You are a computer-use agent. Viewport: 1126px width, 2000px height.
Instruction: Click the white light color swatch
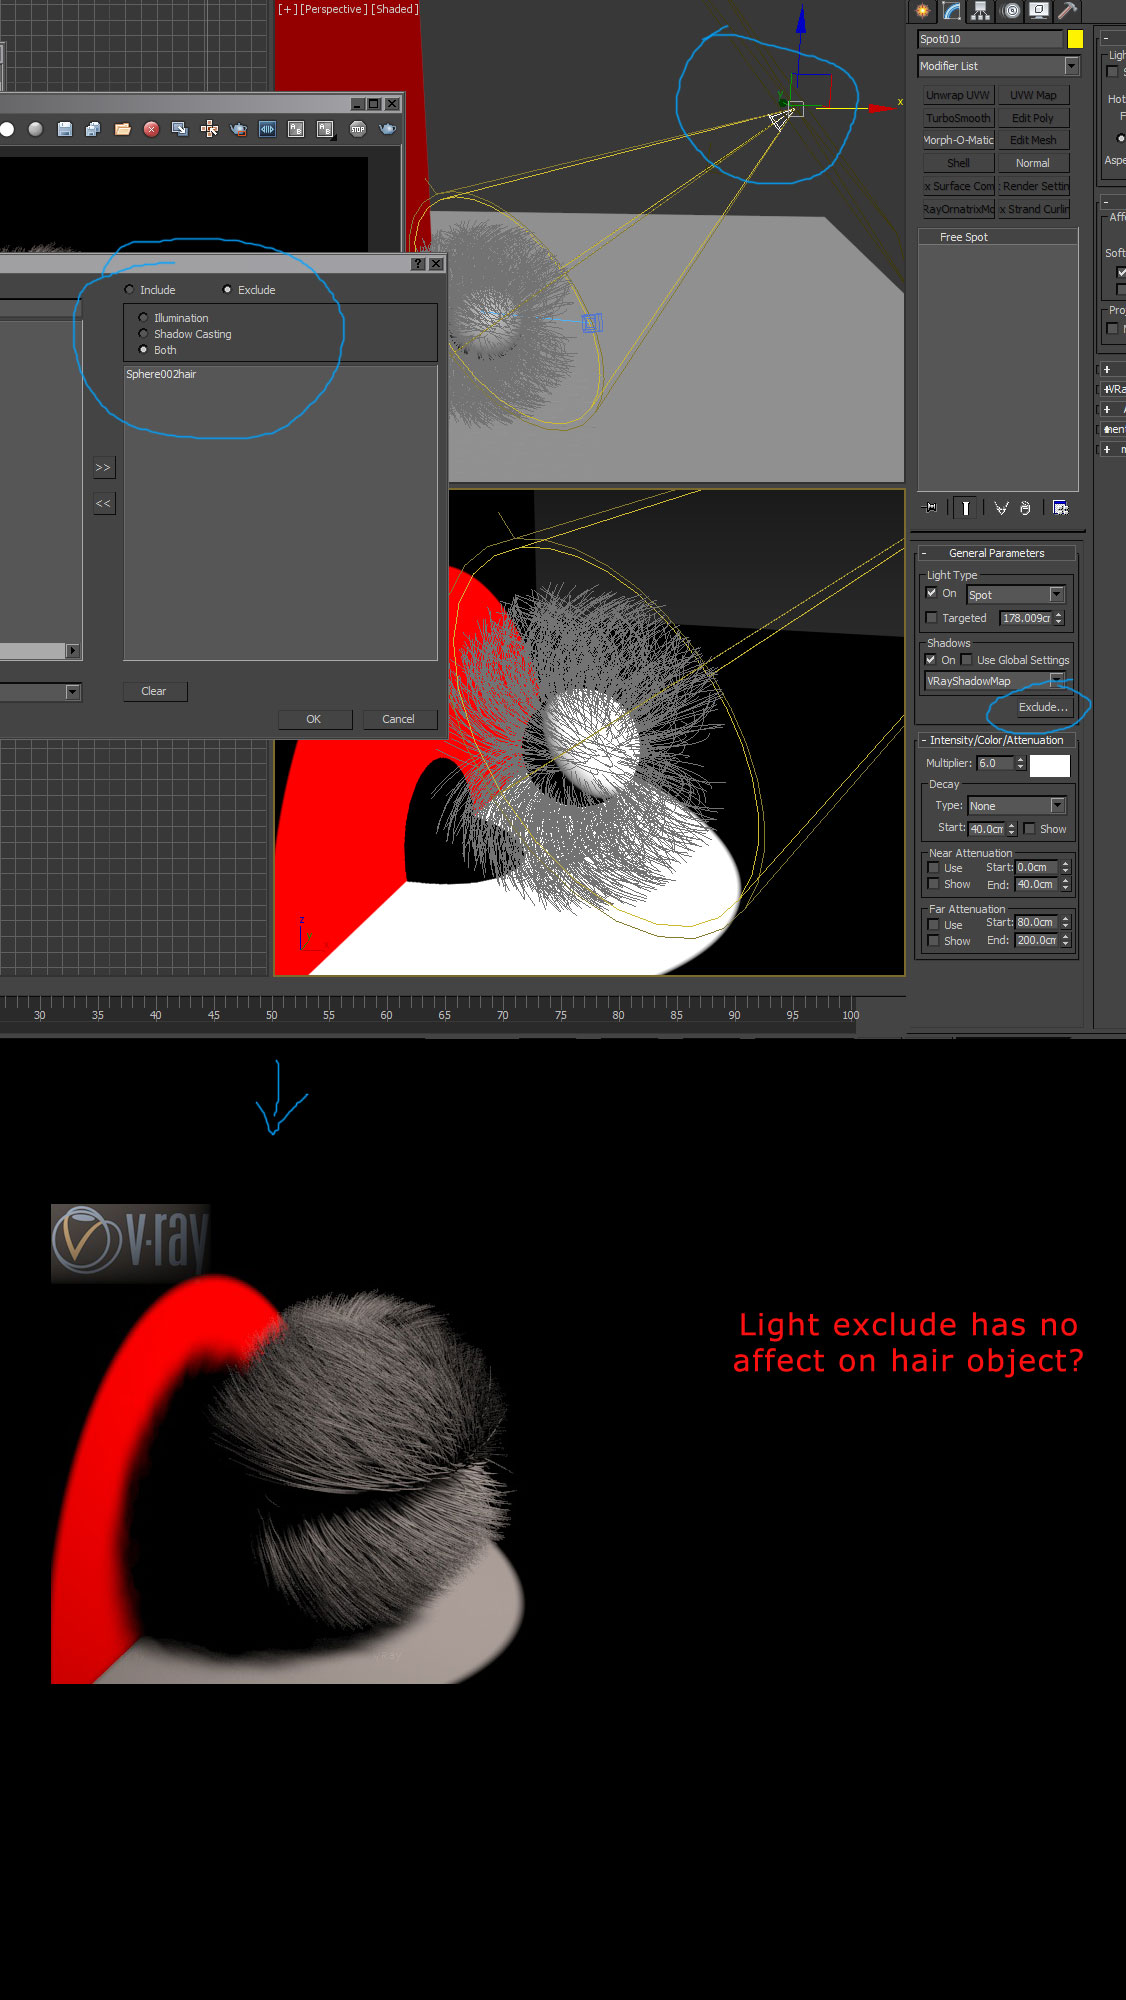click(1049, 765)
